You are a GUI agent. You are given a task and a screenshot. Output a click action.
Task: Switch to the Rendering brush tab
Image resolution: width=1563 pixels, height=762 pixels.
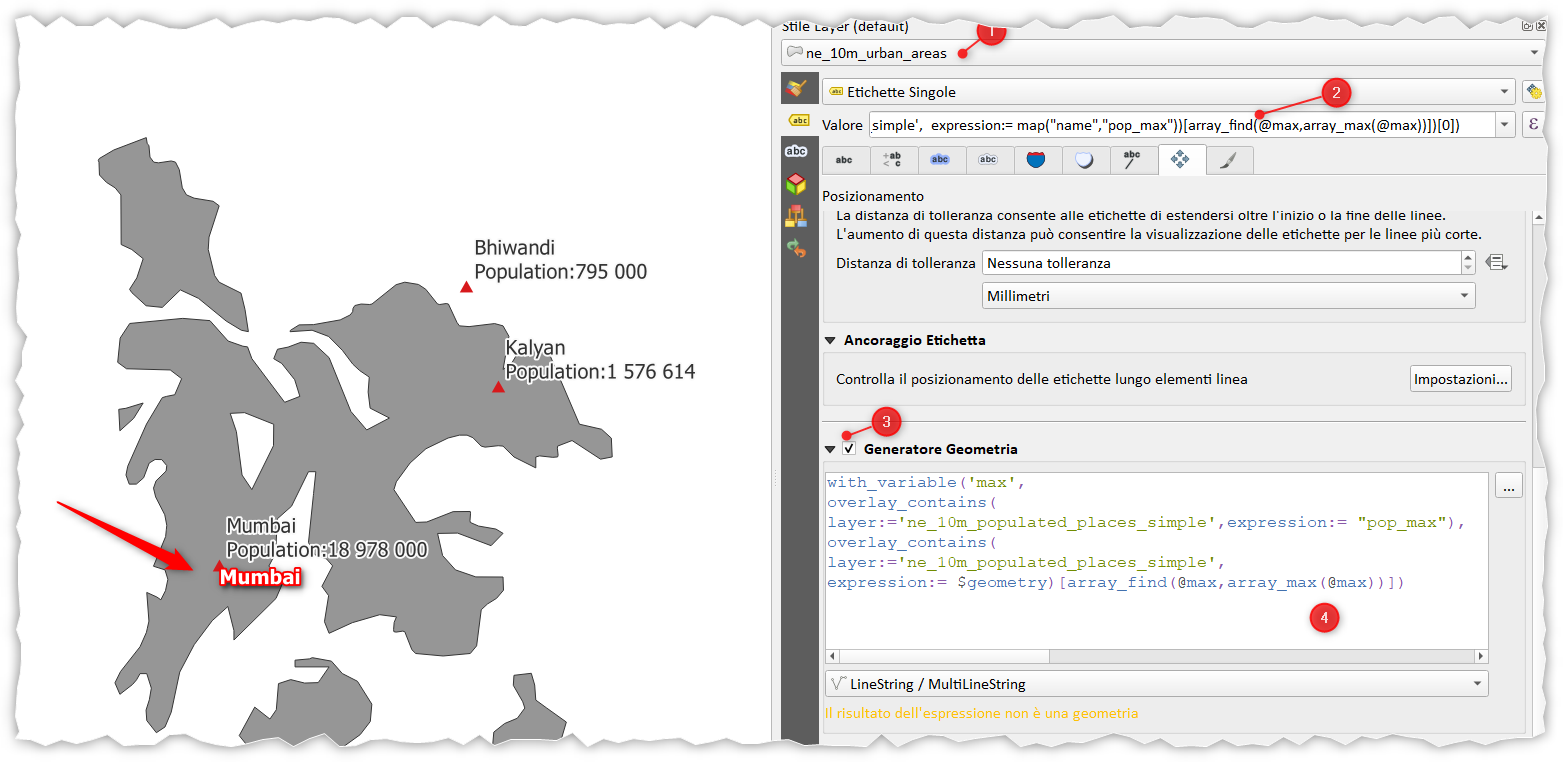coord(1228,160)
